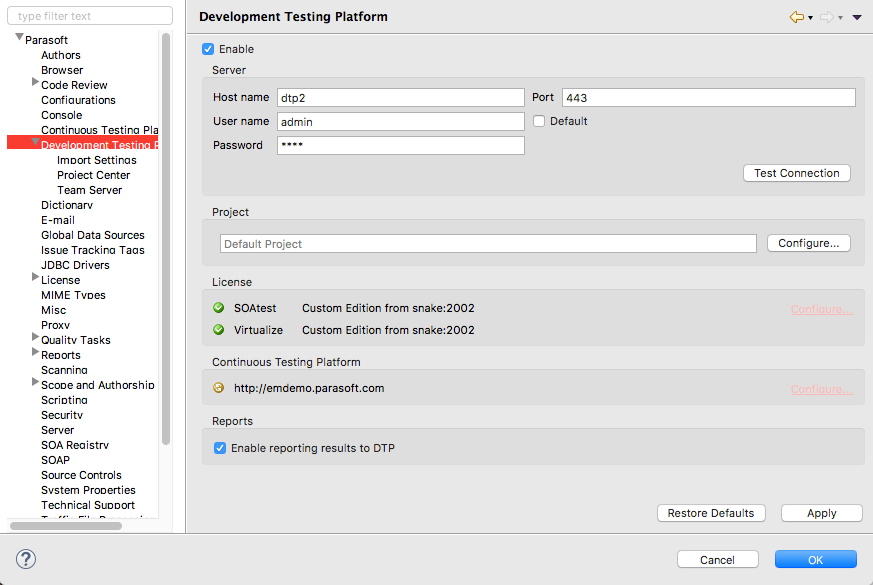The image size is (873, 585).
Task: Click the tree horizontal scrollbar
Action: (66, 526)
